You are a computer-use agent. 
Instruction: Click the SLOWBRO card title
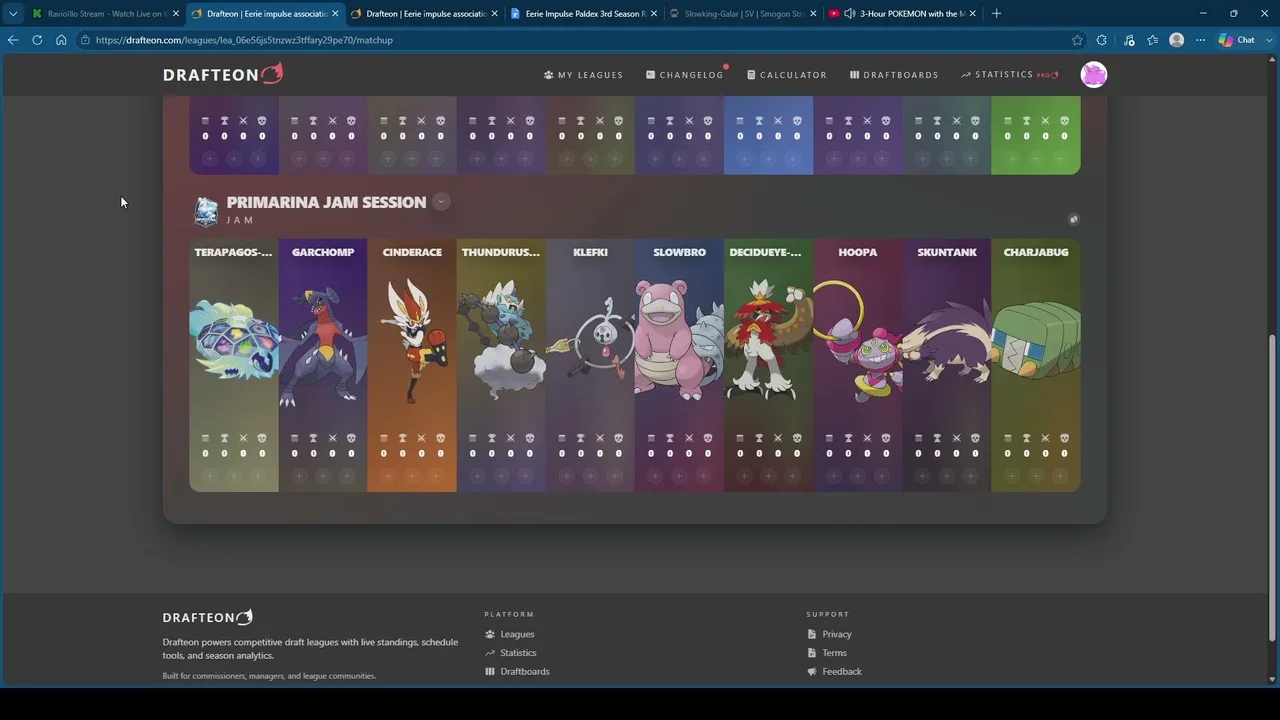click(x=679, y=252)
